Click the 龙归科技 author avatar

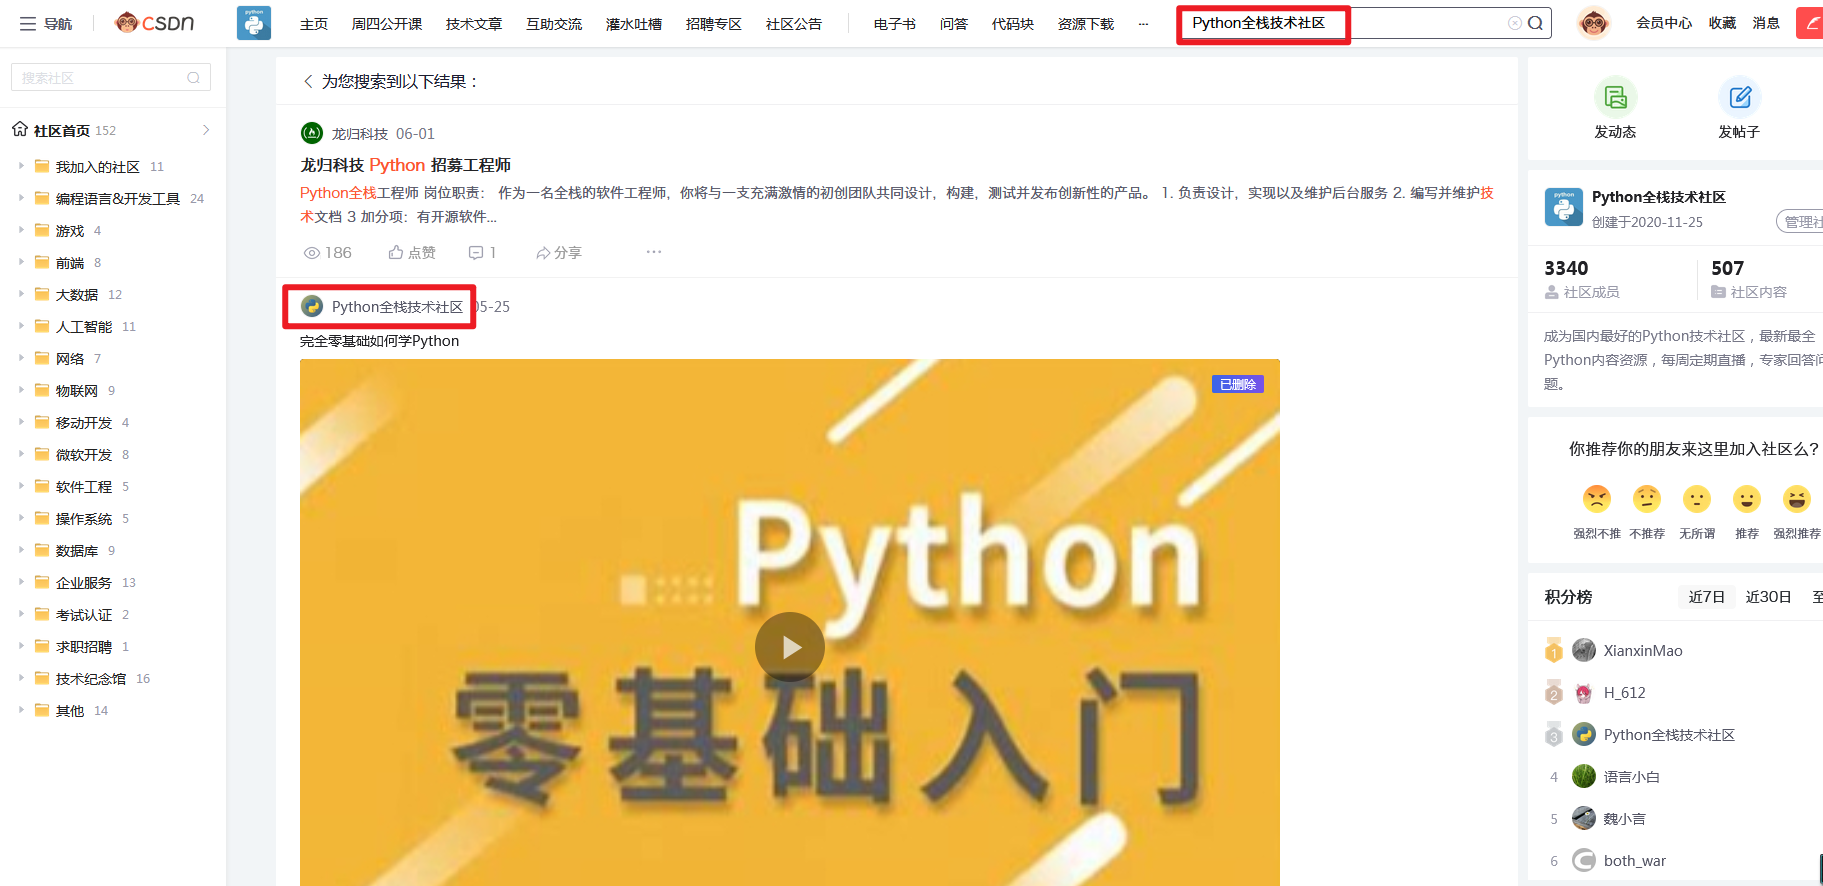click(312, 133)
